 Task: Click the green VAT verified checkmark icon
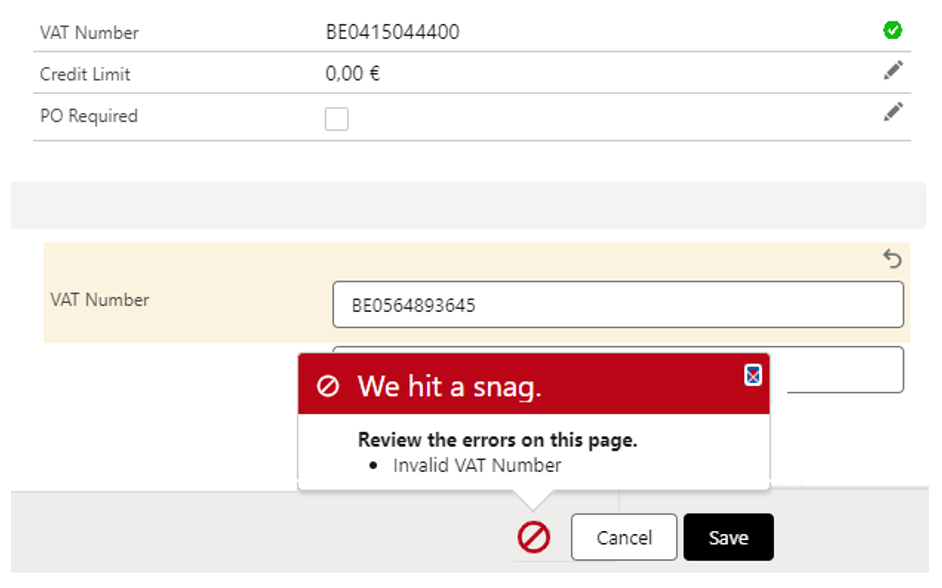point(892,31)
